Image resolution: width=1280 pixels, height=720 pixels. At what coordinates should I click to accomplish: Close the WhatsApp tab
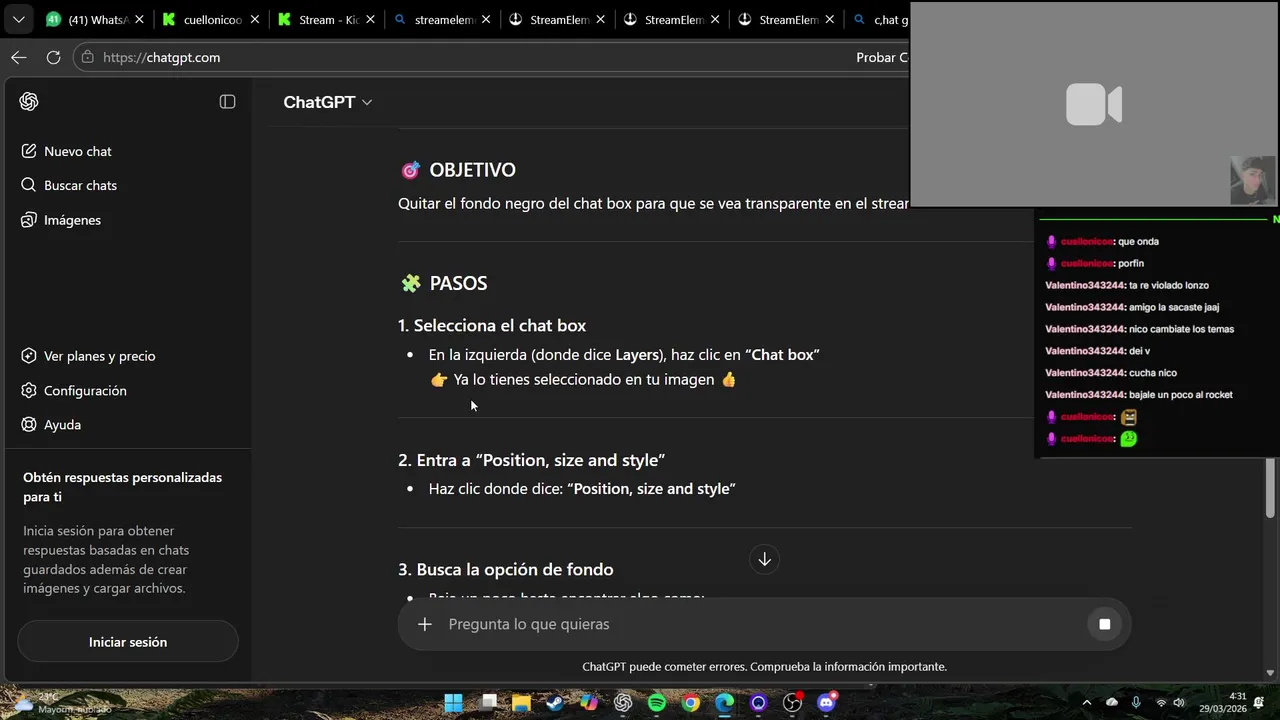coord(138,19)
